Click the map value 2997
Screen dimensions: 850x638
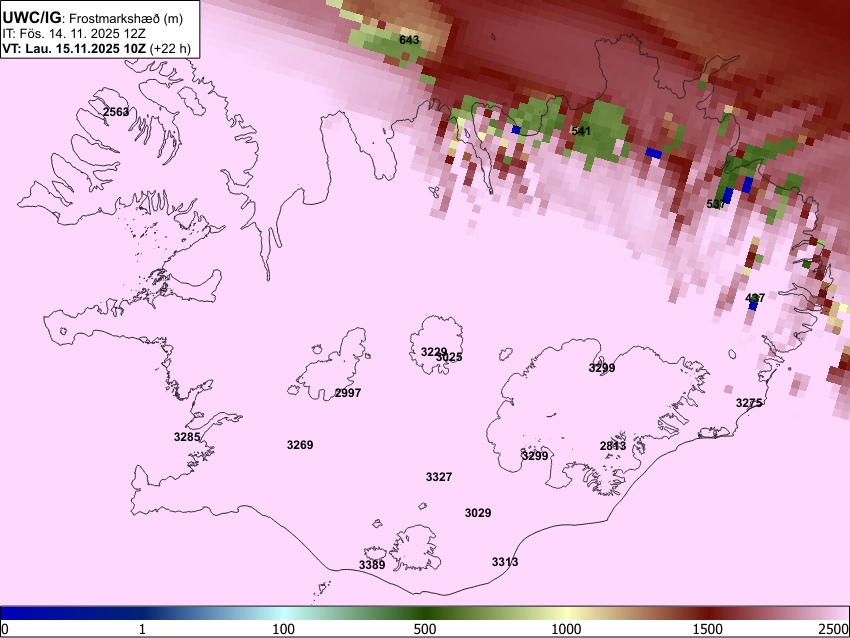pyautogui.click(x=347, y=392)
